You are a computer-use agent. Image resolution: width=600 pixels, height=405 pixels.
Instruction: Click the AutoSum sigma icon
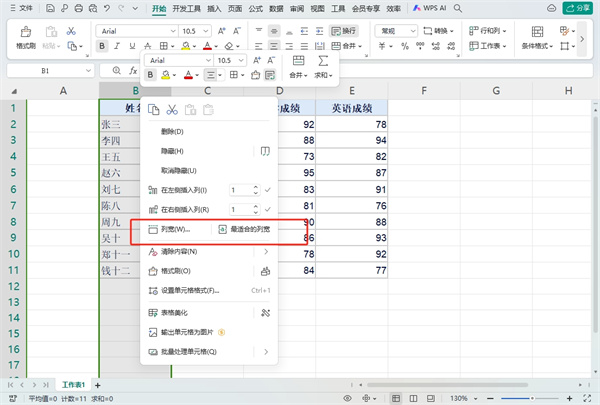coord(324,61)
